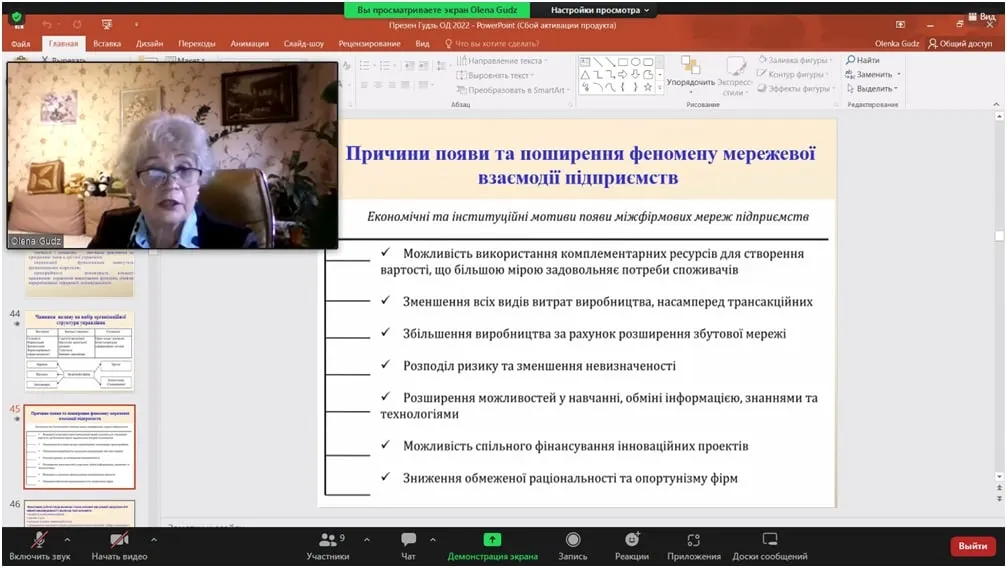Switch to Рецензирование ribbon tab
Screen dimensions: 1007x568
[x=369, y=44]
